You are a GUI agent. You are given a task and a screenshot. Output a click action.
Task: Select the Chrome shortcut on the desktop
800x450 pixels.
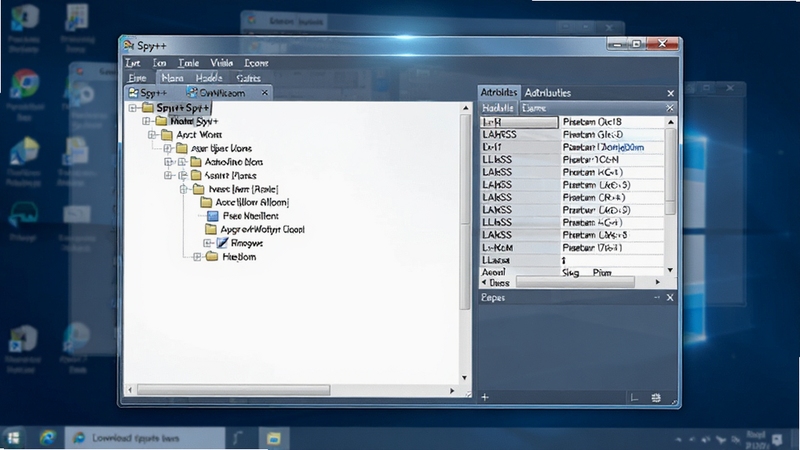click(x=24, y=84)
